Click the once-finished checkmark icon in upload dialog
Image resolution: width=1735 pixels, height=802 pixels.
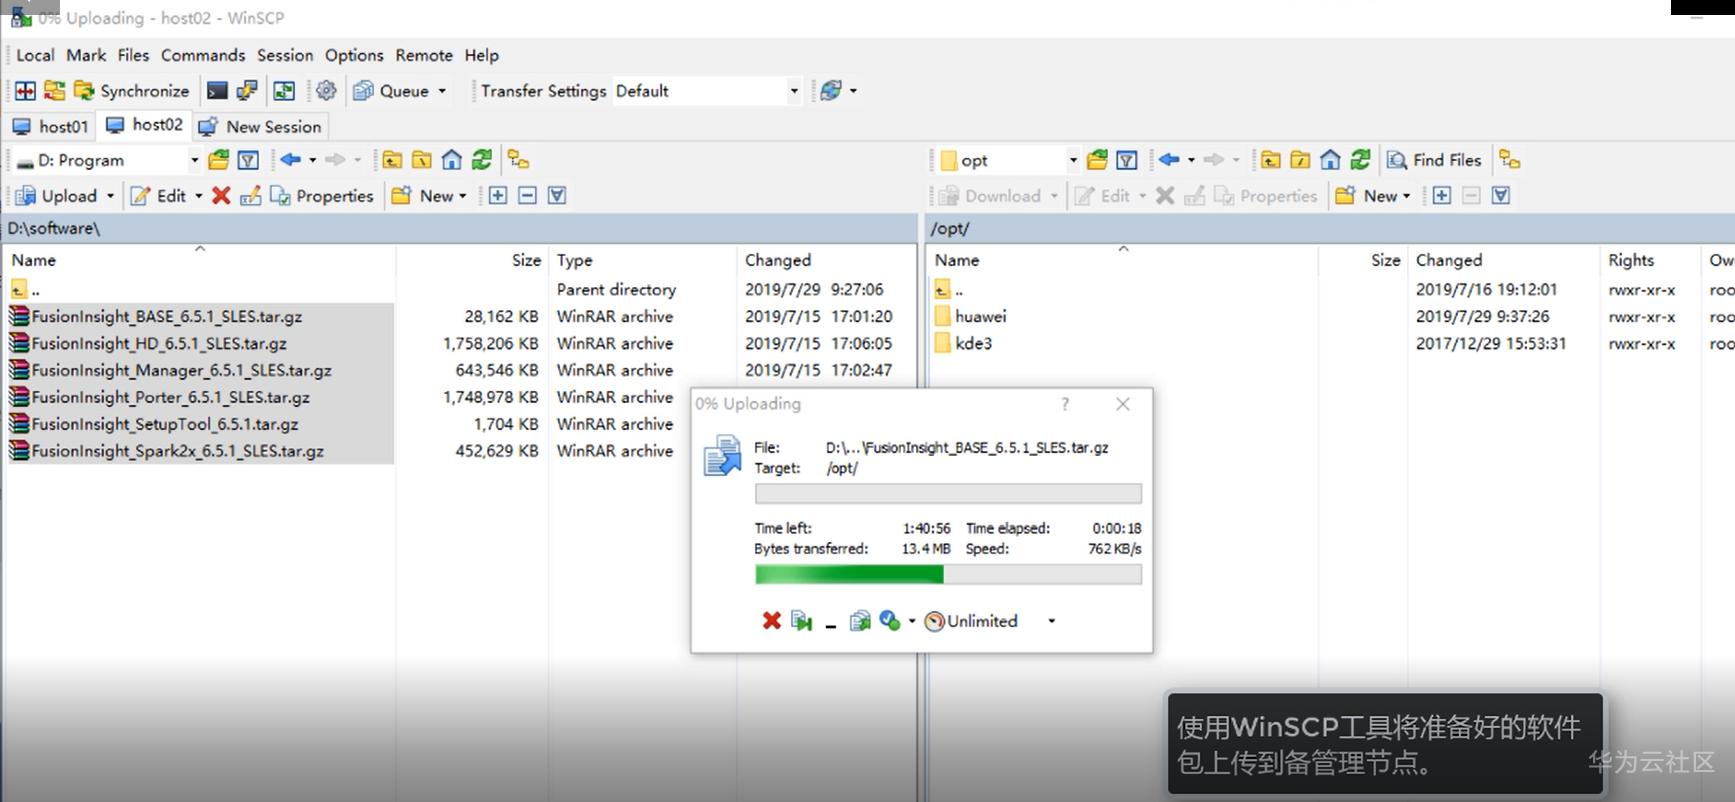pyautogui.click(x=890, y=621)
